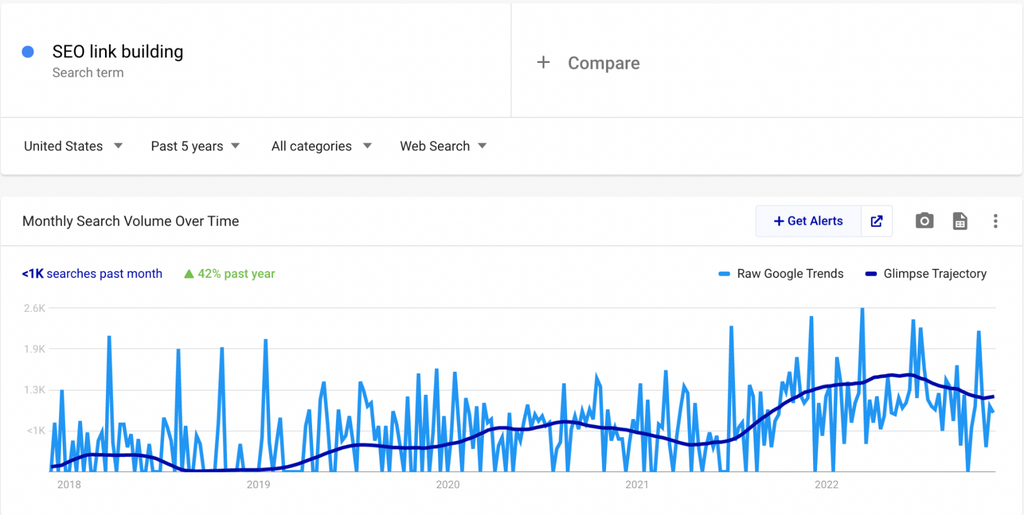Click the <1K searches past month link
The width and height of the screenshot is (1024, 515).
(92, 274)
